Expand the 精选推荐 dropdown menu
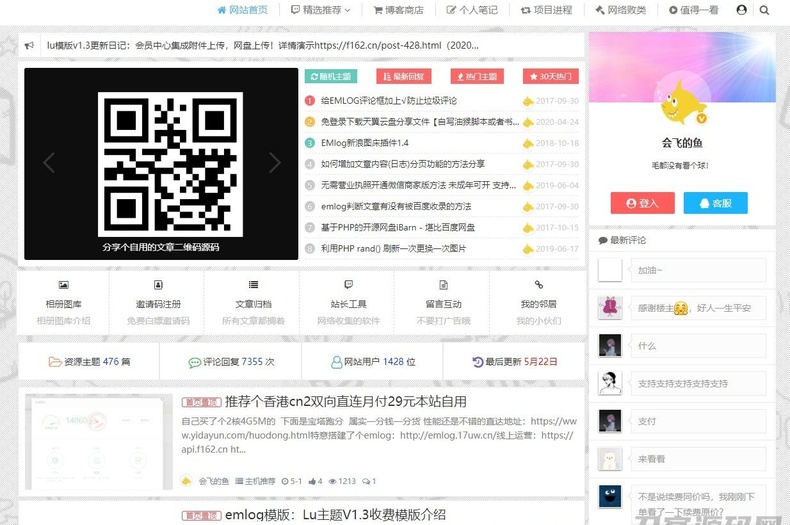Screen dimensions: 790x525 321,10
